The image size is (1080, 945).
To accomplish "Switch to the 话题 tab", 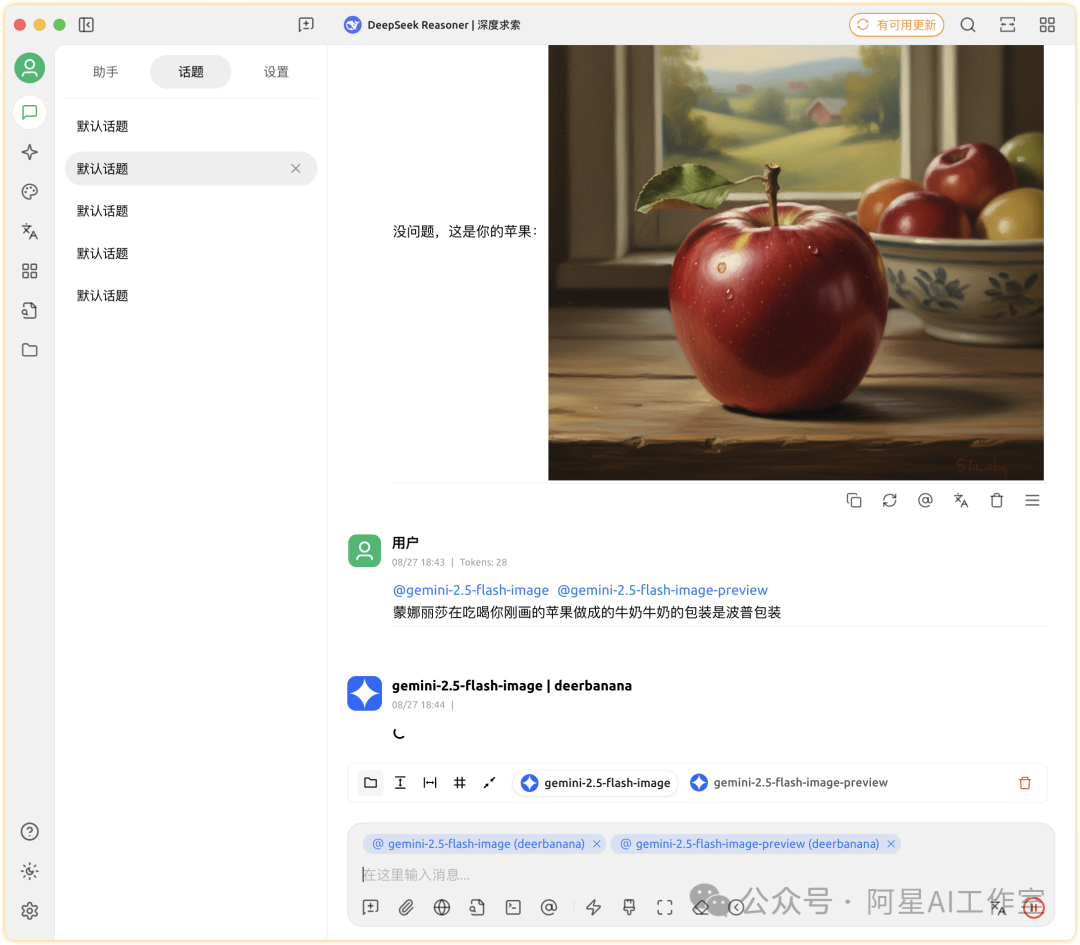I will [x=191, y=72].
